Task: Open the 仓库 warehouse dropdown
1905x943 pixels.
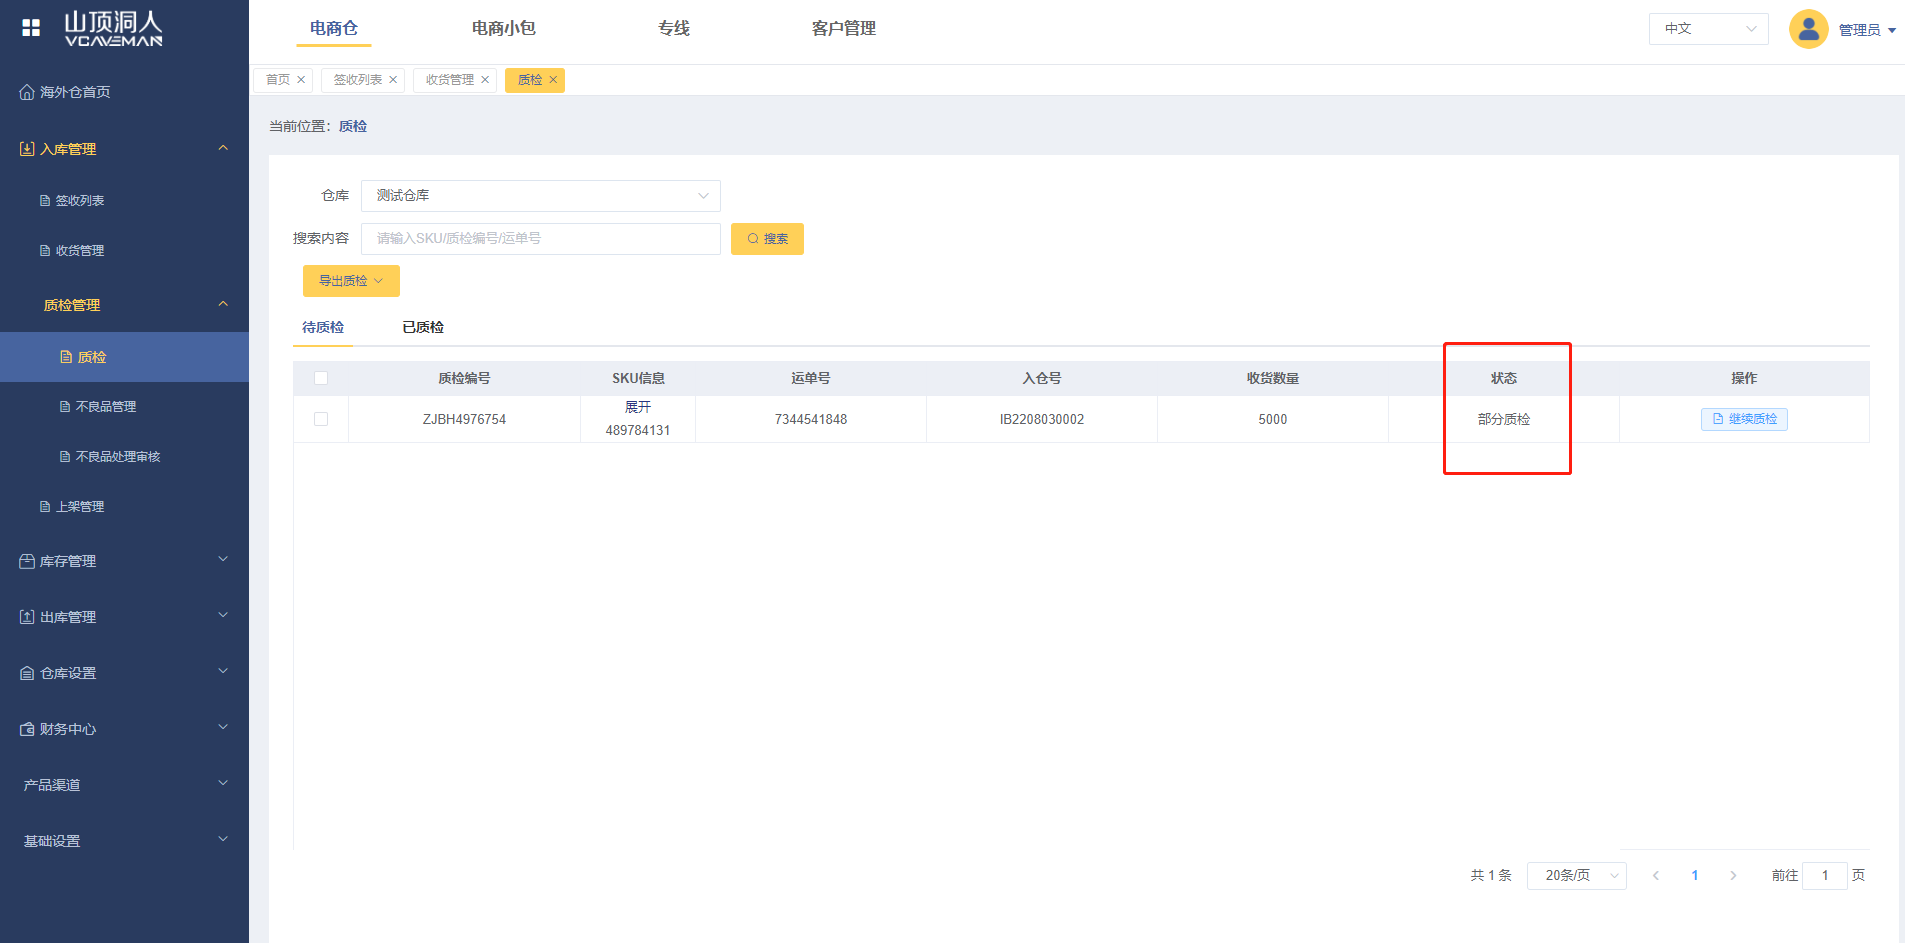Action: point(540,196)
